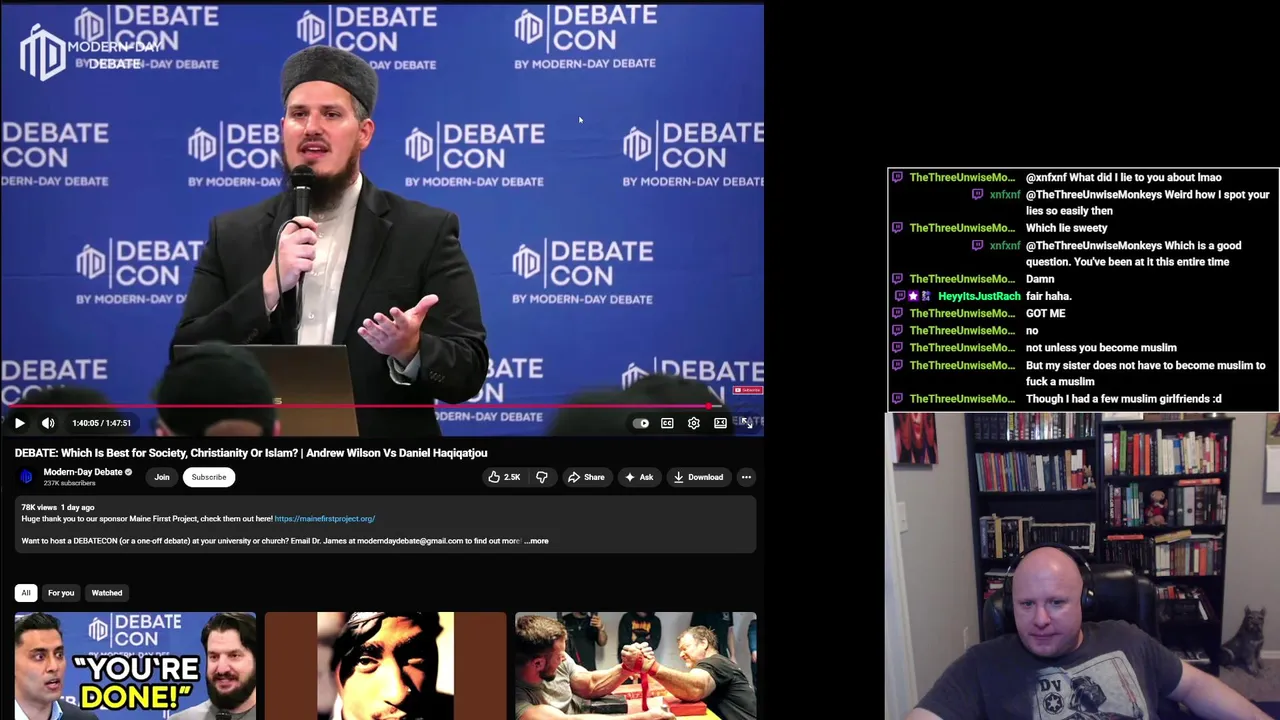Click the verified badge next to channel name
Image resolution: width=1280 pixels, height=720 pixels.
tap(128, 472)
